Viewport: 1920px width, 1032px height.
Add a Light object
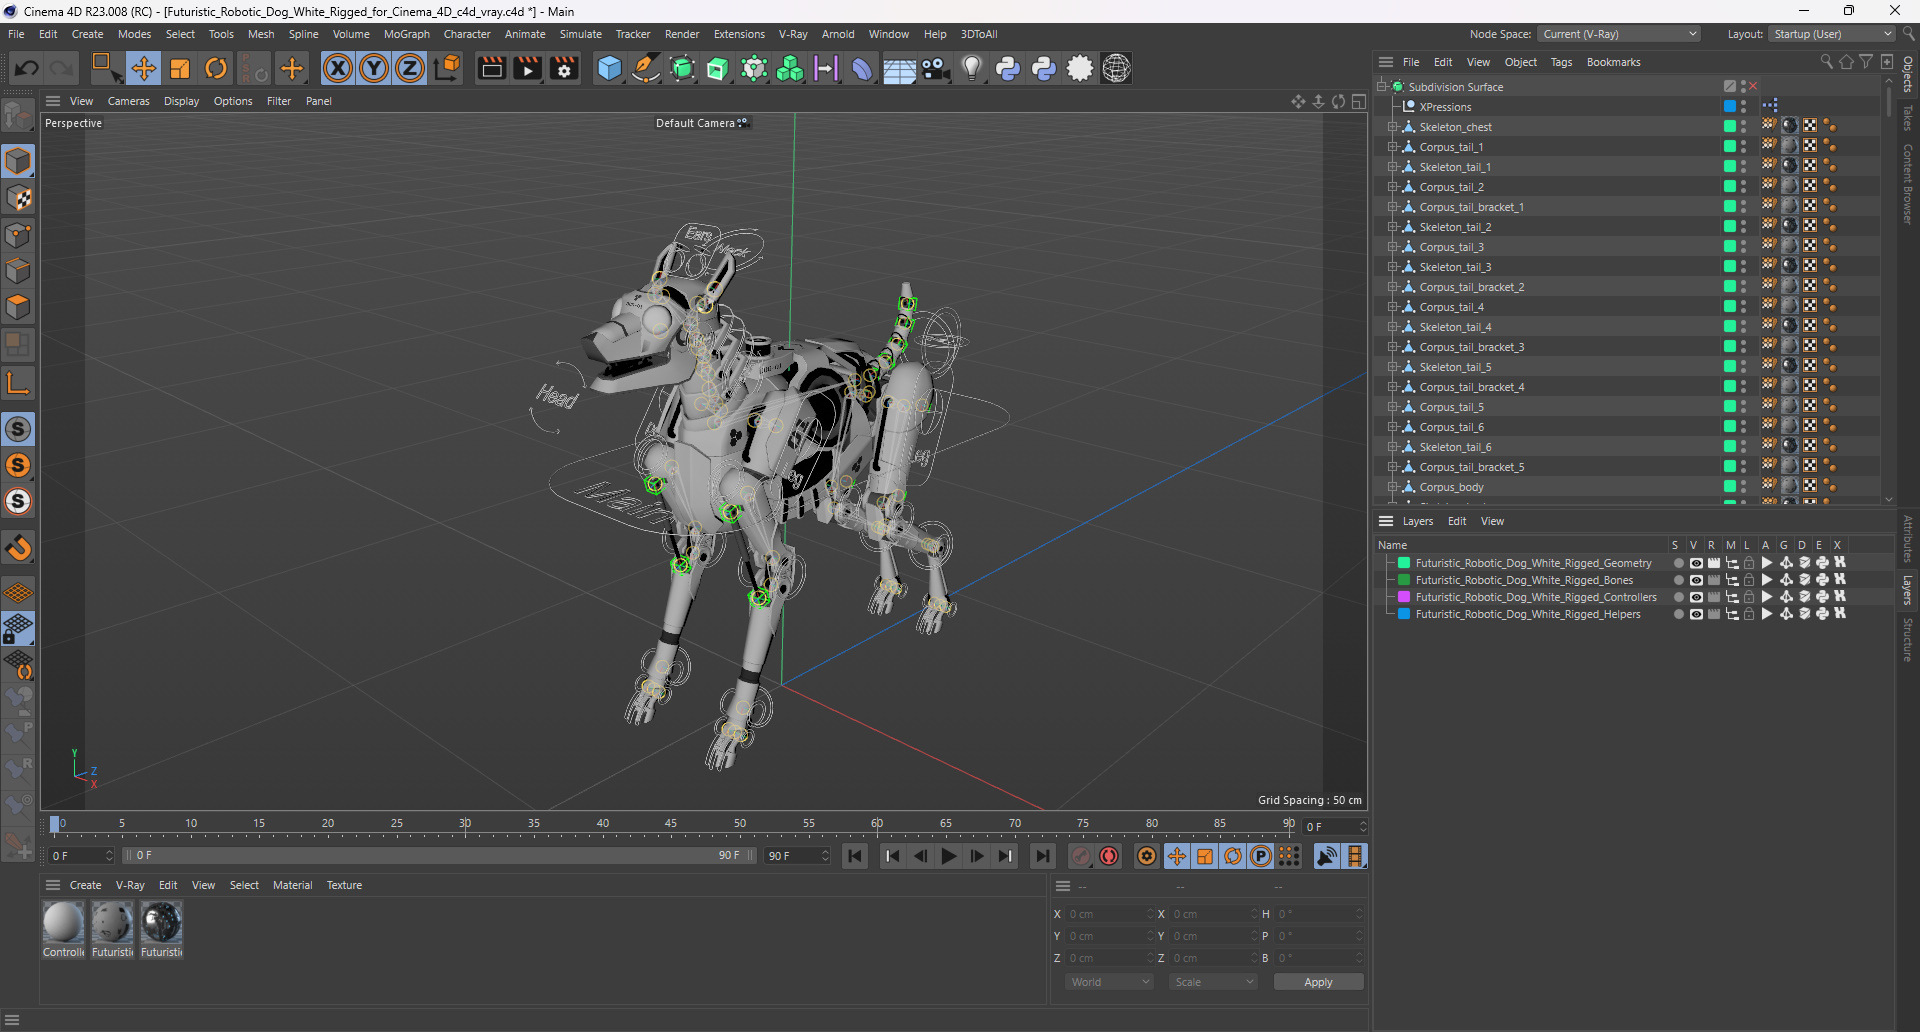coord(971,68)
